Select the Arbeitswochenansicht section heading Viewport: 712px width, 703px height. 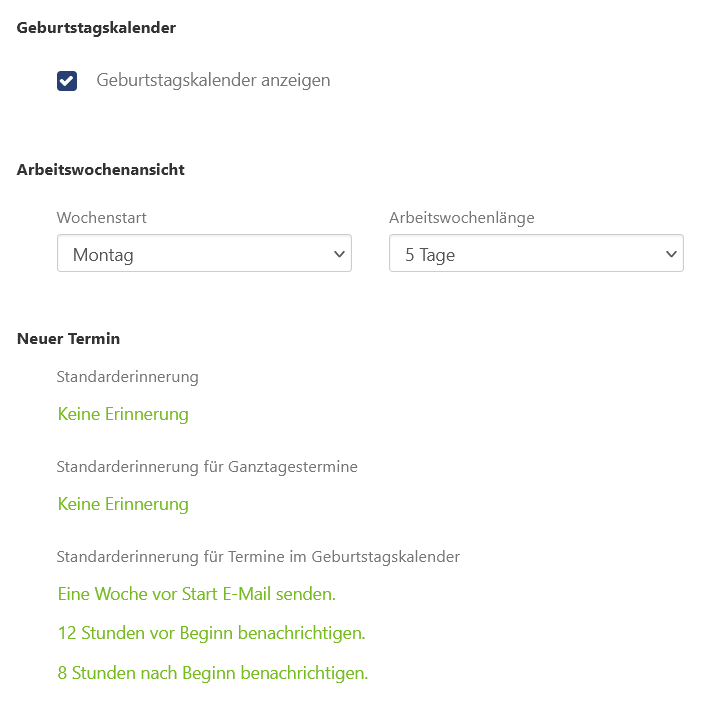[101, 170]
